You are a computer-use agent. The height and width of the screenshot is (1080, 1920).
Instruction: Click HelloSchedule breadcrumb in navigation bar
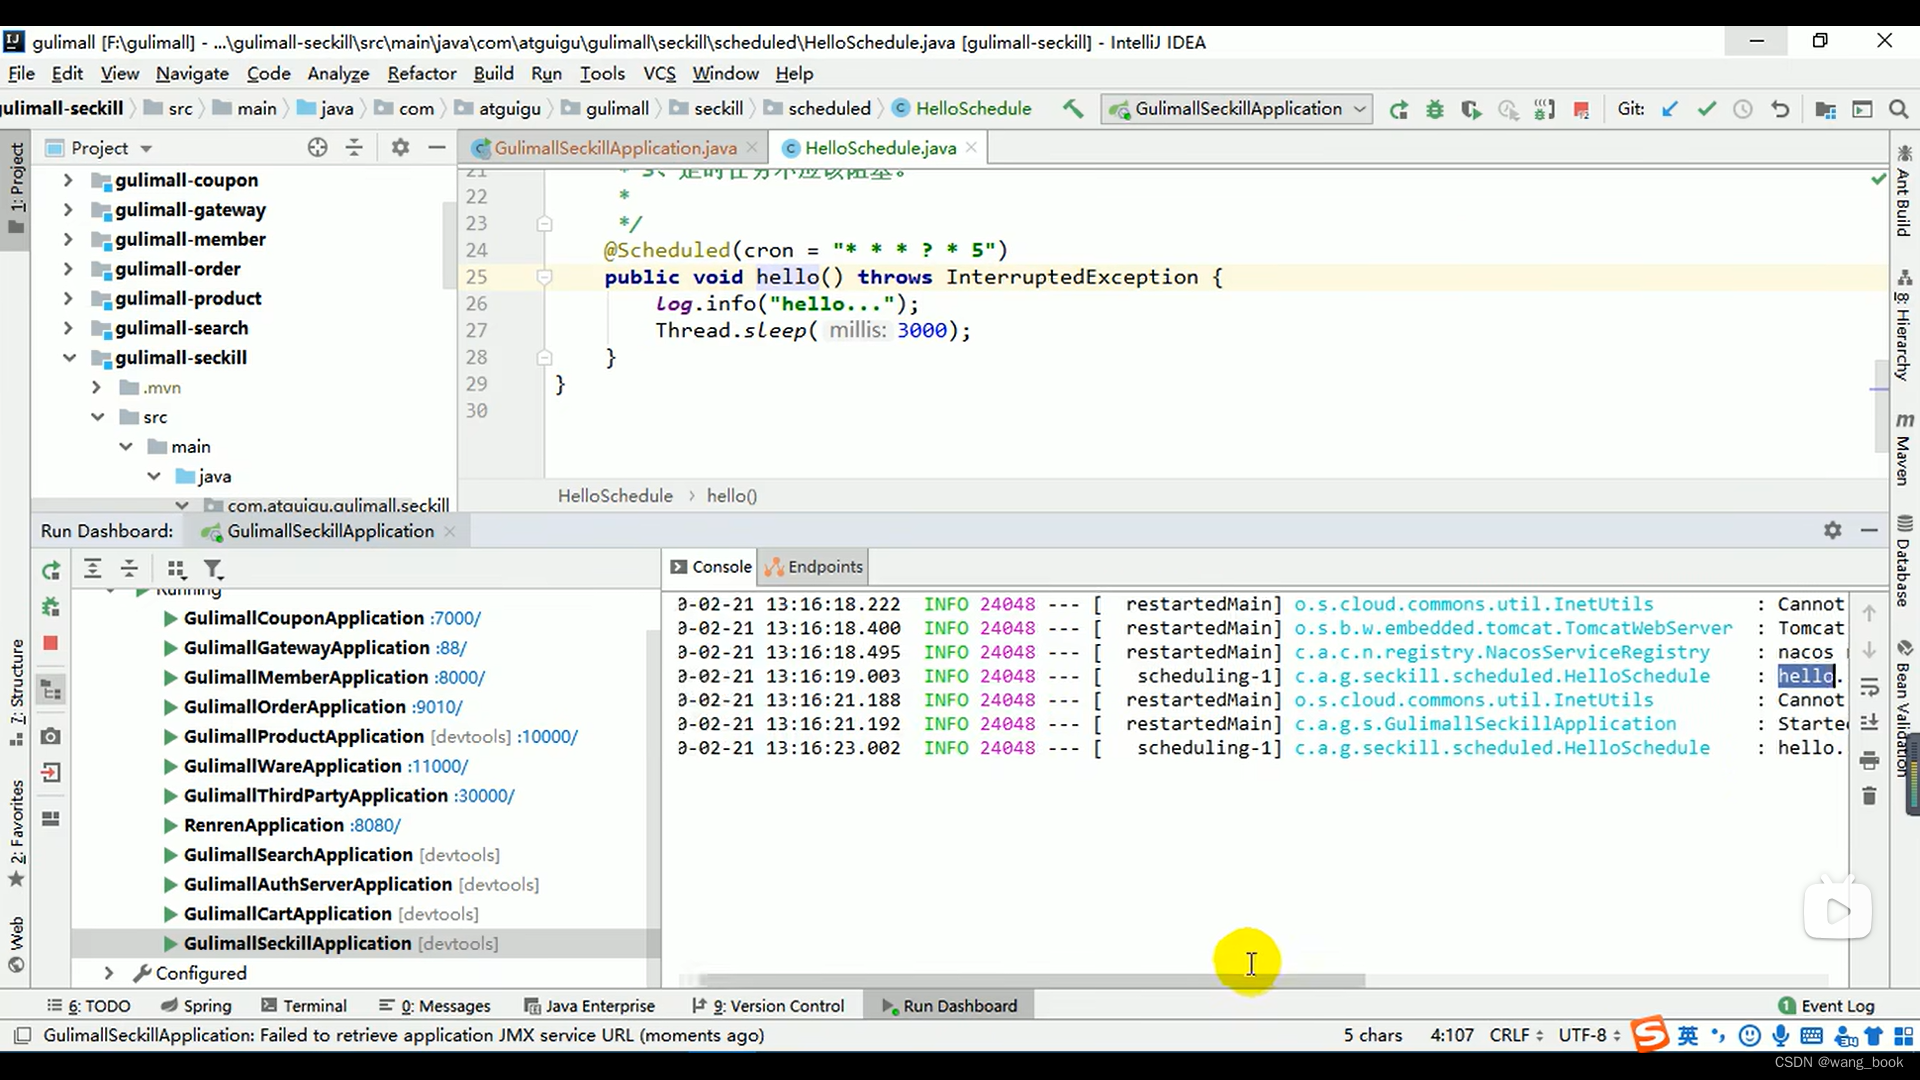(x=962, y=108)
